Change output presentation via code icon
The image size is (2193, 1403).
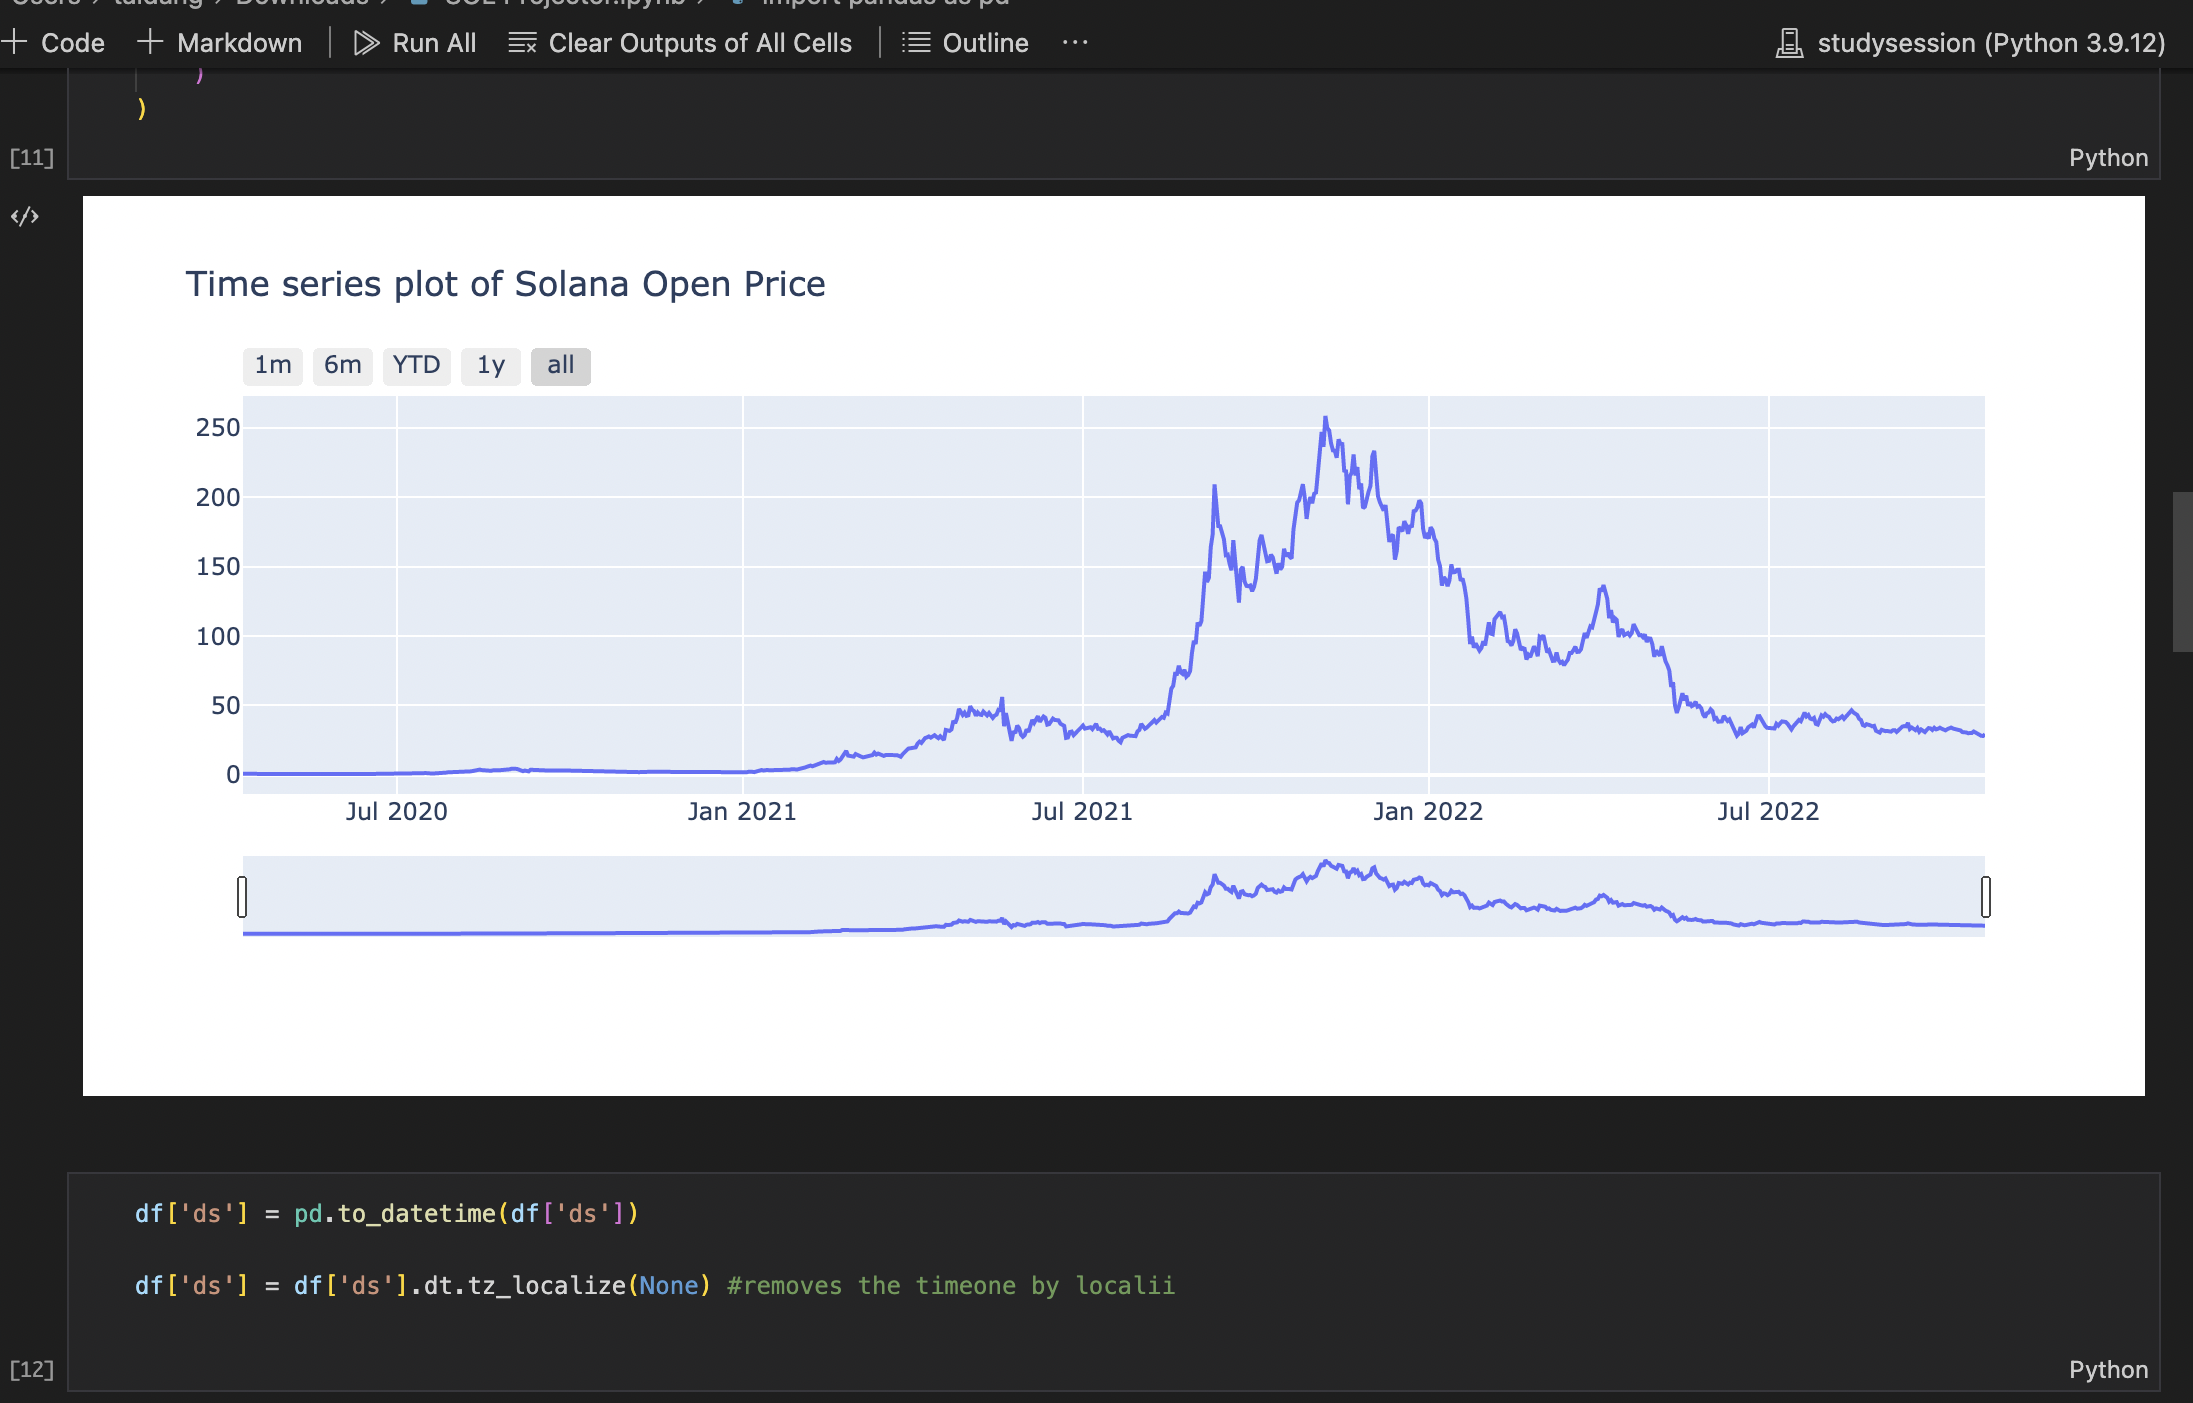pos(25,216)
